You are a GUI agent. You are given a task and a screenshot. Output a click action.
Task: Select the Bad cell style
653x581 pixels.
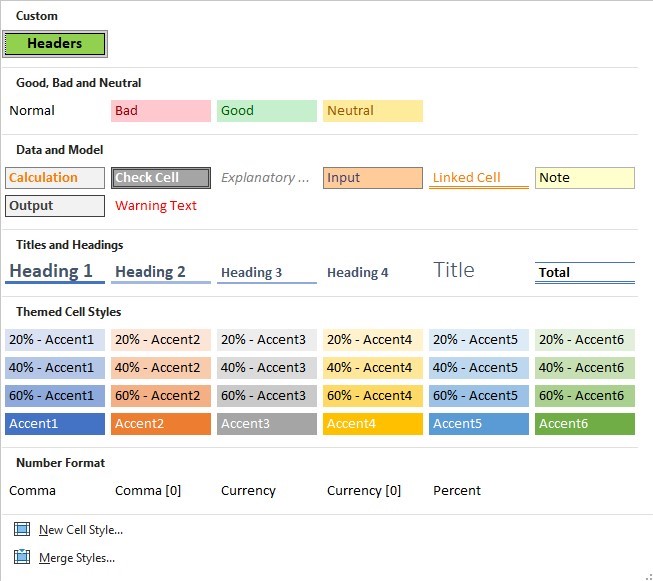coord(160,111)
